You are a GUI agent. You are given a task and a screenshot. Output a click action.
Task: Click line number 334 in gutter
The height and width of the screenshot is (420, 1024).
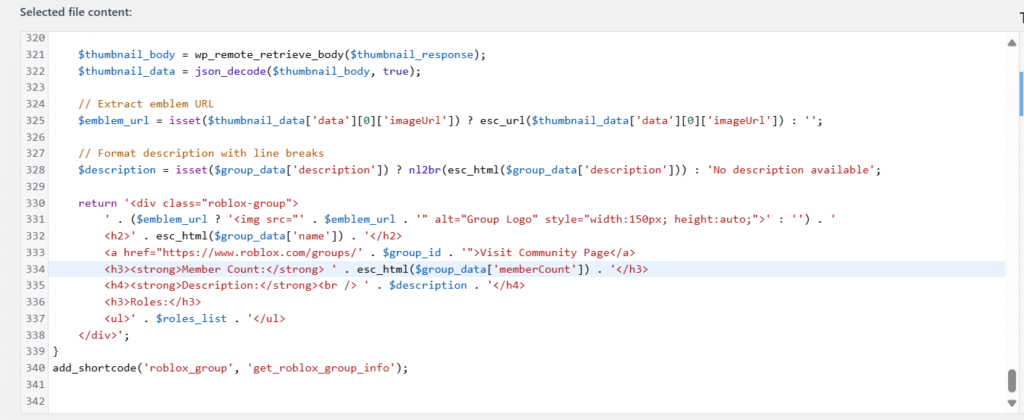click(x=35, y=269)
